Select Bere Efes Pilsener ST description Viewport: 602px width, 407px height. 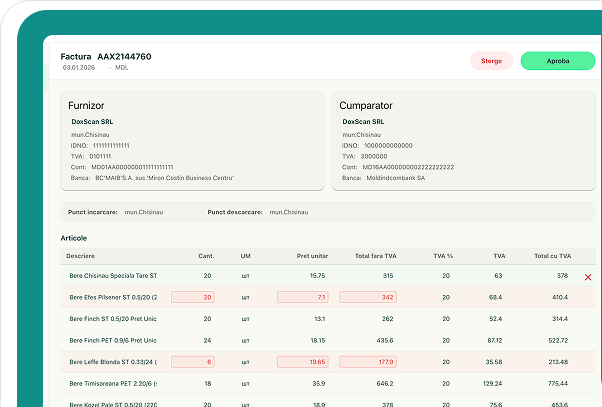coord(113,297)
